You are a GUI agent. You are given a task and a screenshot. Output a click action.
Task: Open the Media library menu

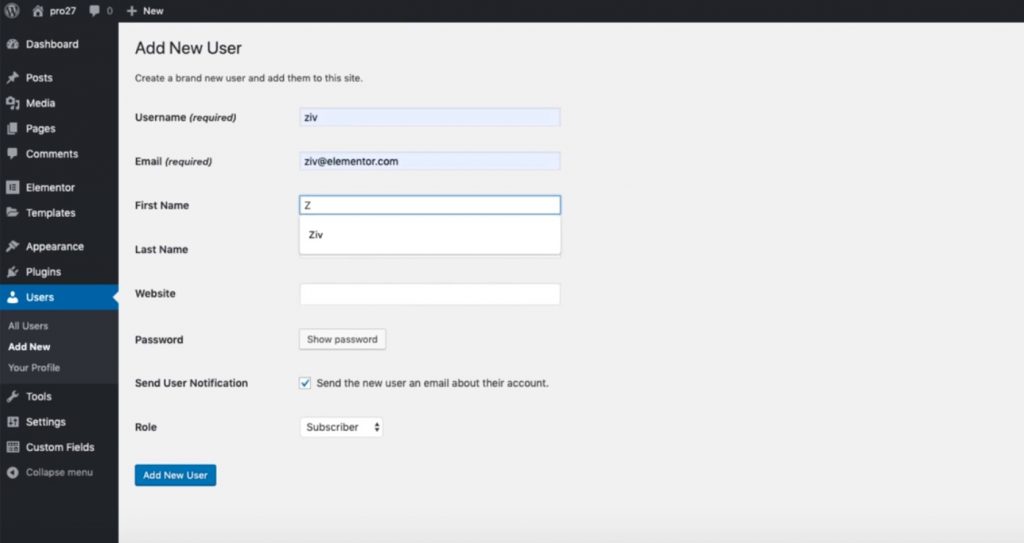pyautogui.click(x=40, y=103)
